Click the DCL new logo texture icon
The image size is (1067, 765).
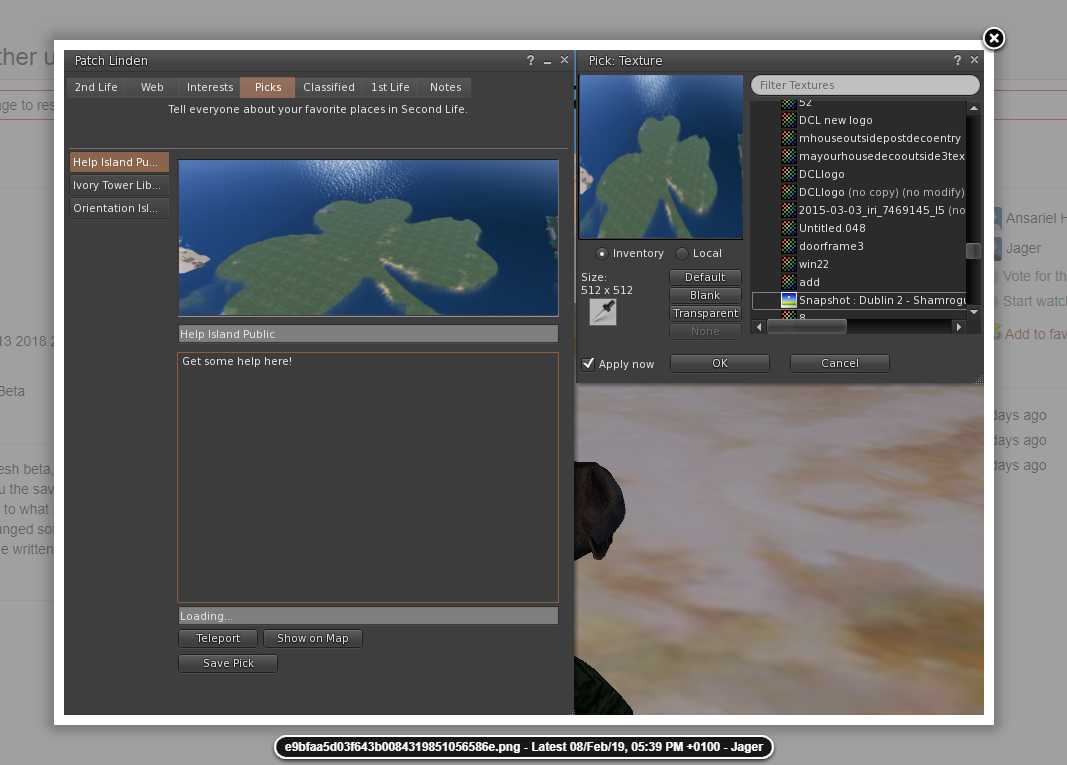pos(789,120)
